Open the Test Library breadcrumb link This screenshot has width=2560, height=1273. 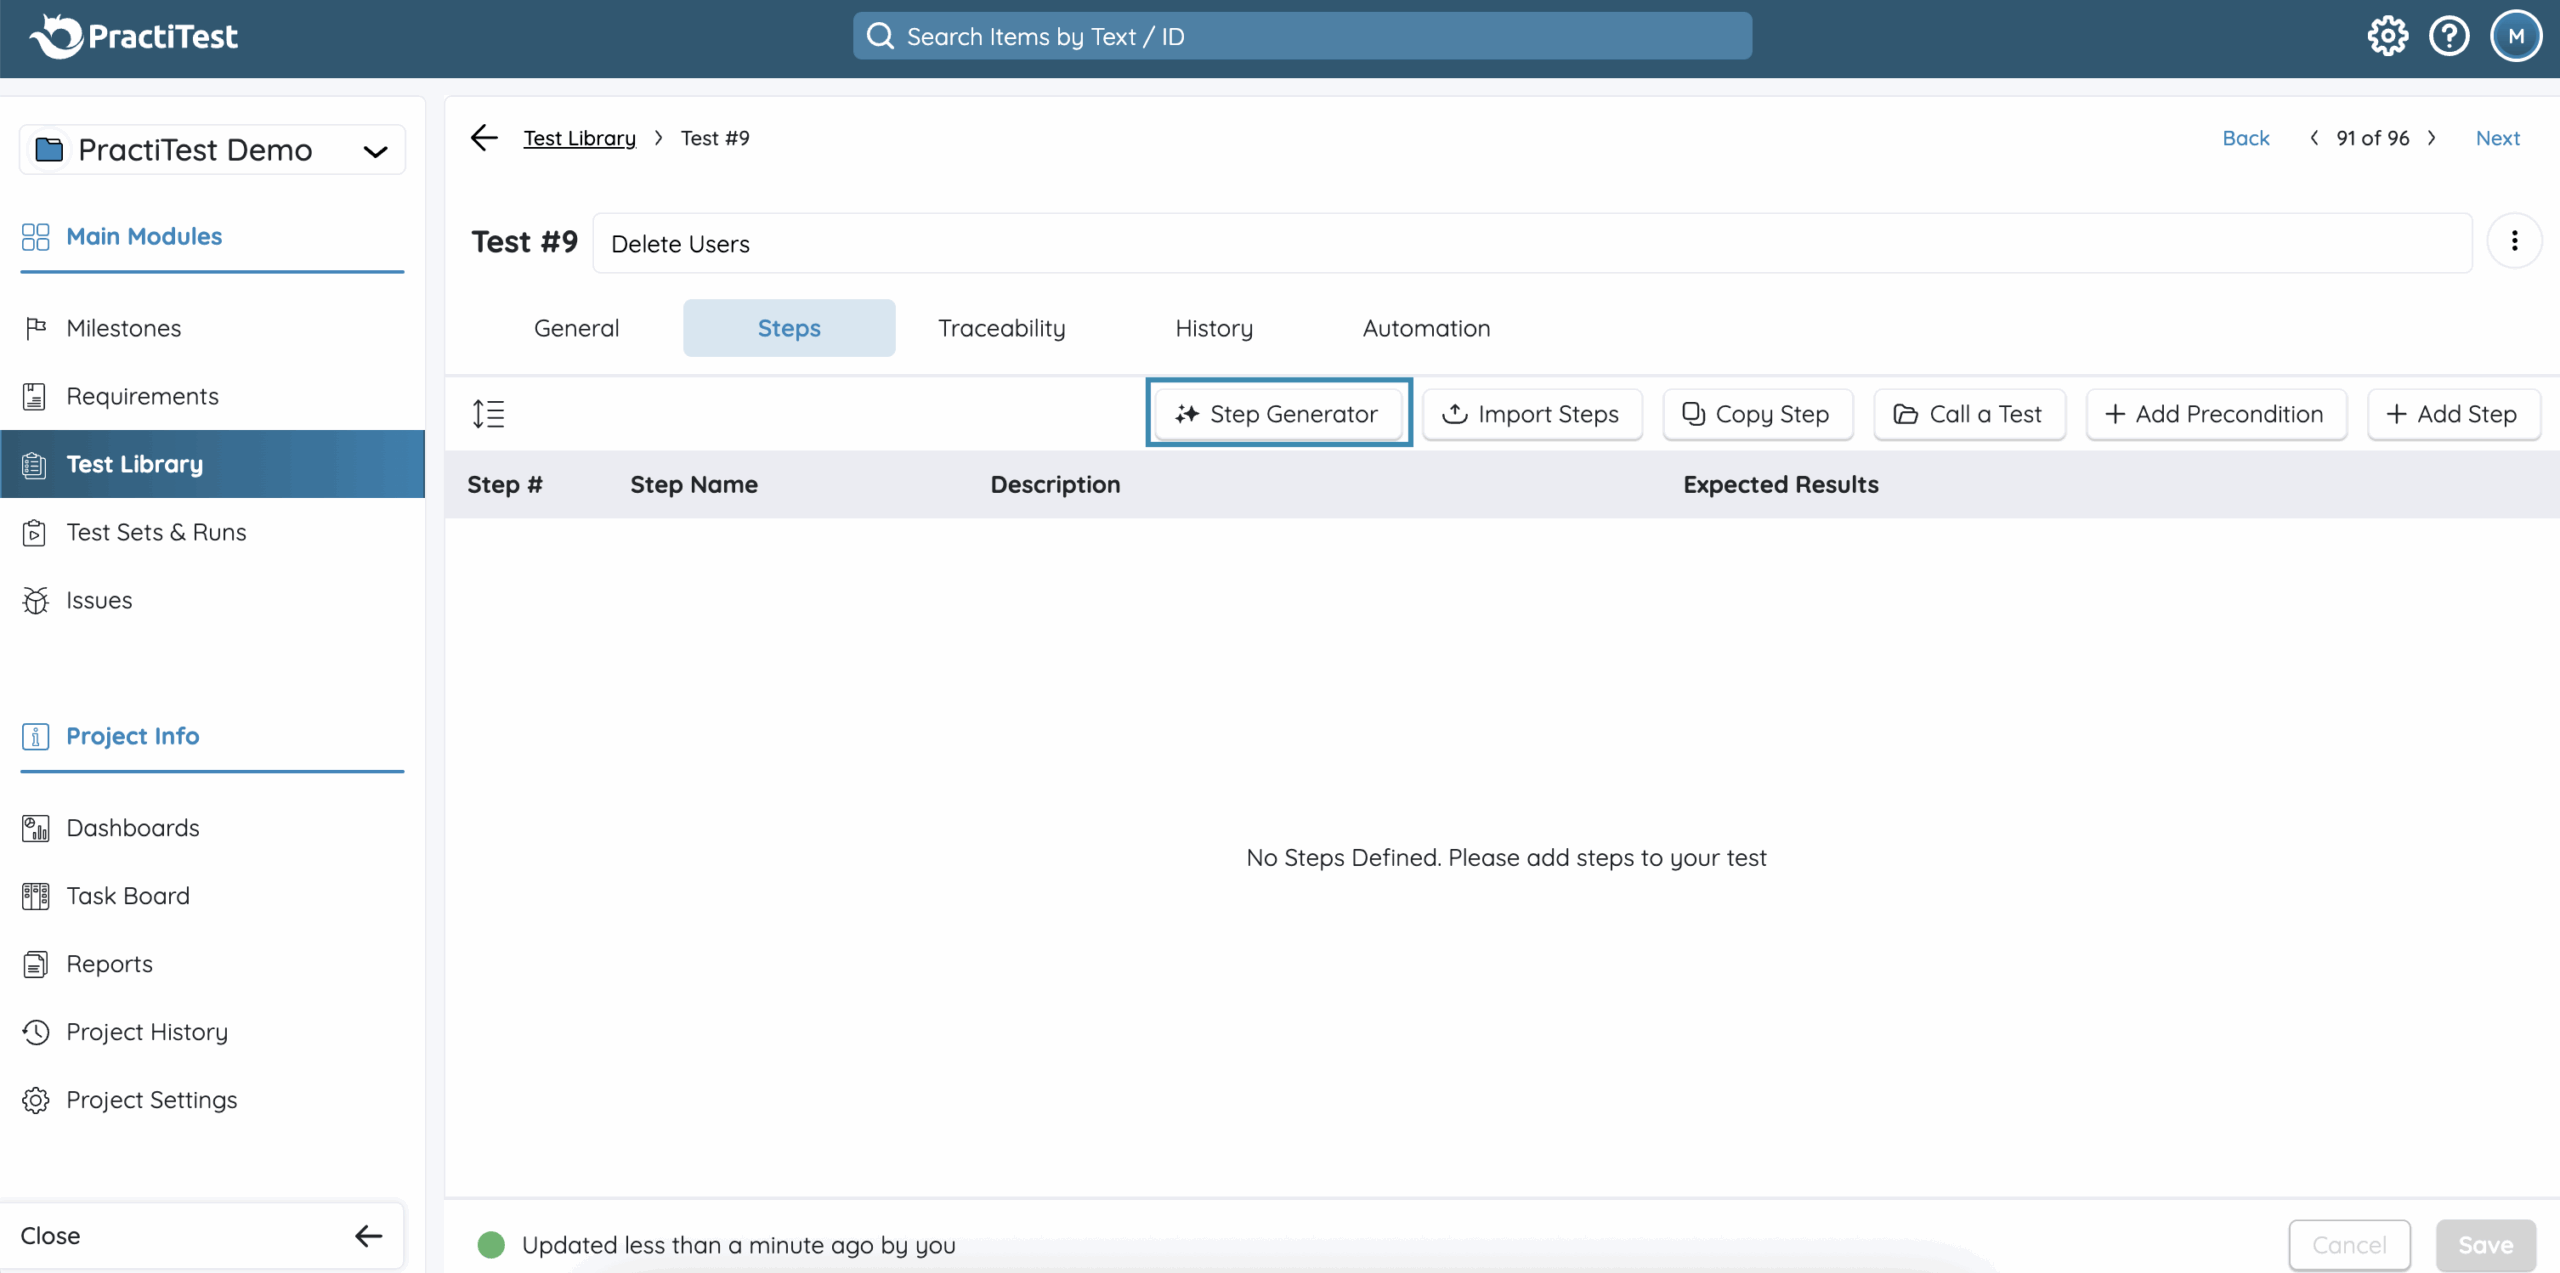click(578, 137)
